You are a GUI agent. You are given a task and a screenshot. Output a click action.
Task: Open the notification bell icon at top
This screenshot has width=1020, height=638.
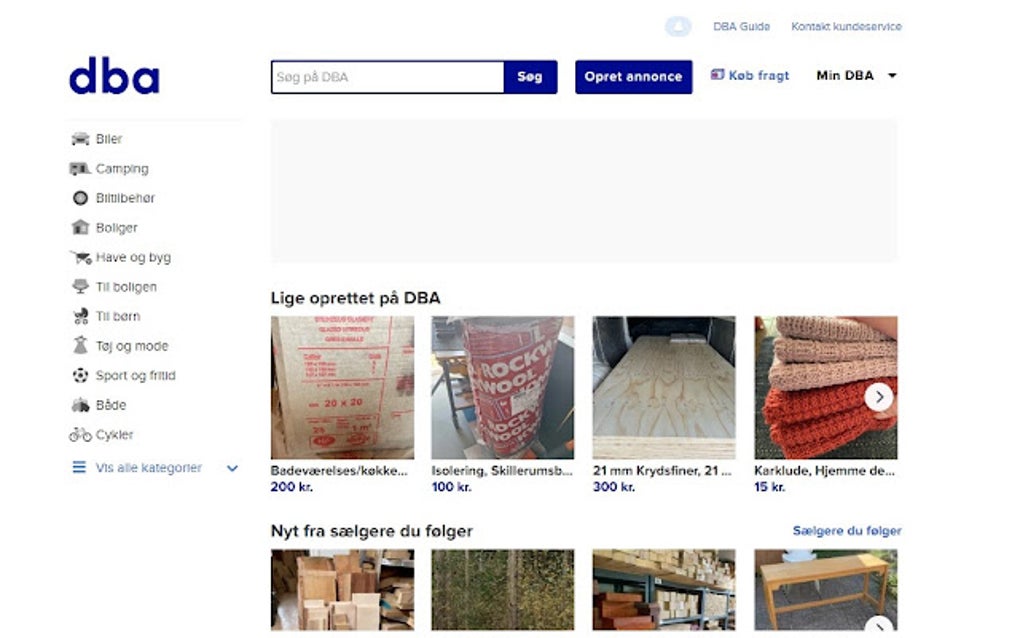[x=678, y=26]
